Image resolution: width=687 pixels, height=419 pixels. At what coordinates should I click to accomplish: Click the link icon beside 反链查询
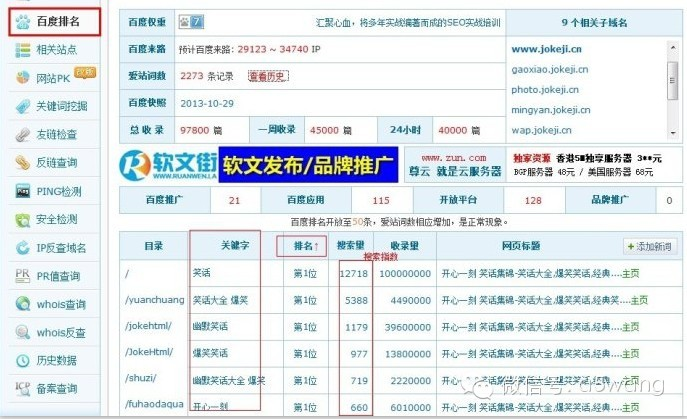click(23, 163)
